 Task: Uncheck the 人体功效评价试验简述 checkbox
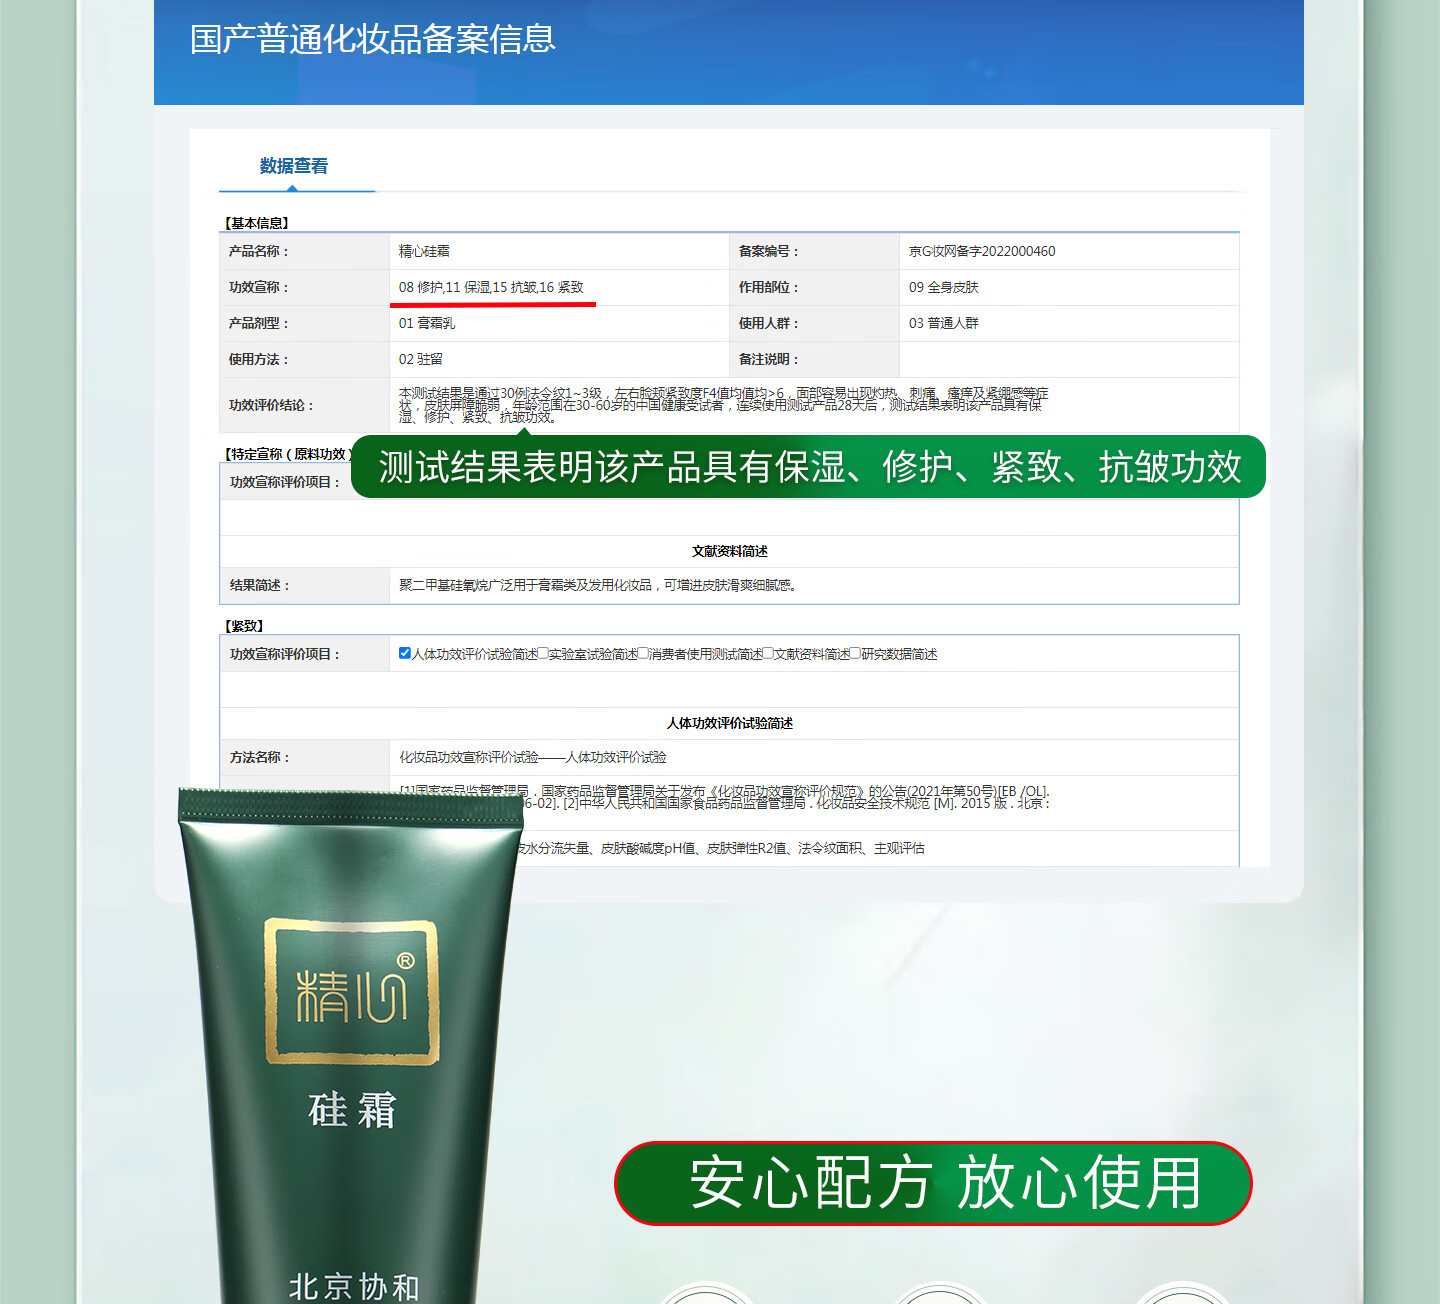point(405,654)
